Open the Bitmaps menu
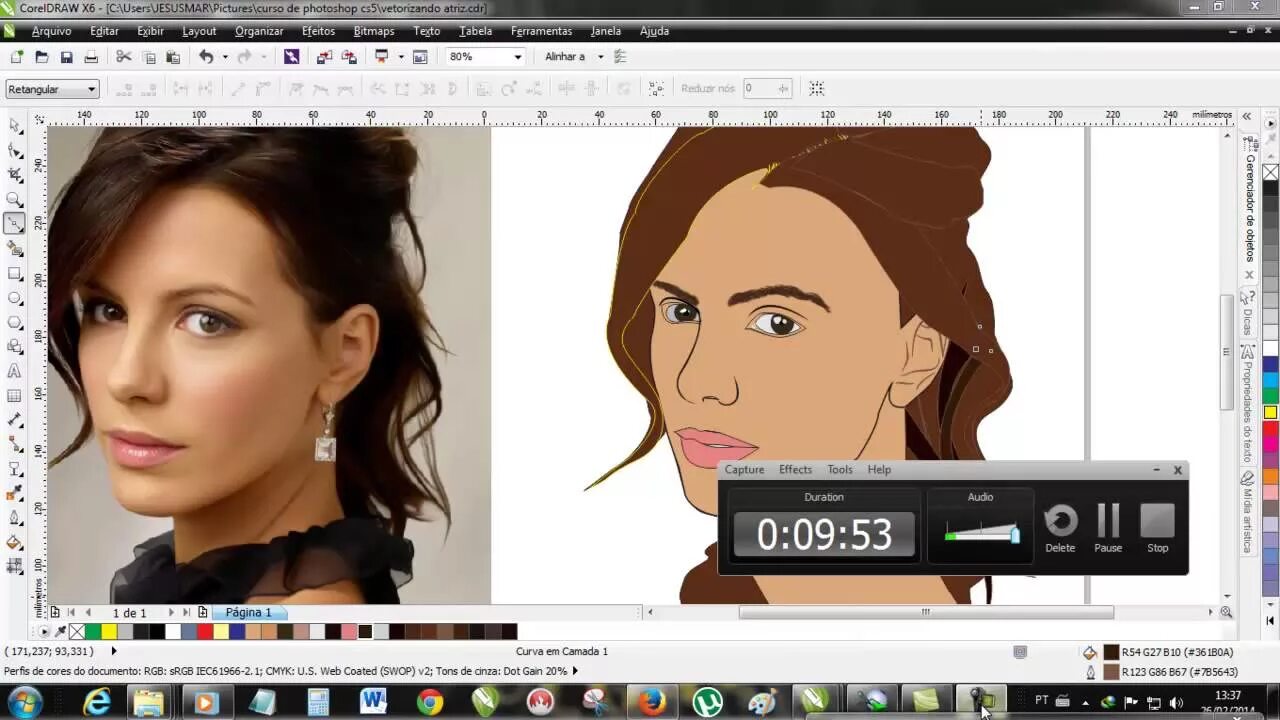 [x=374, y=31]
